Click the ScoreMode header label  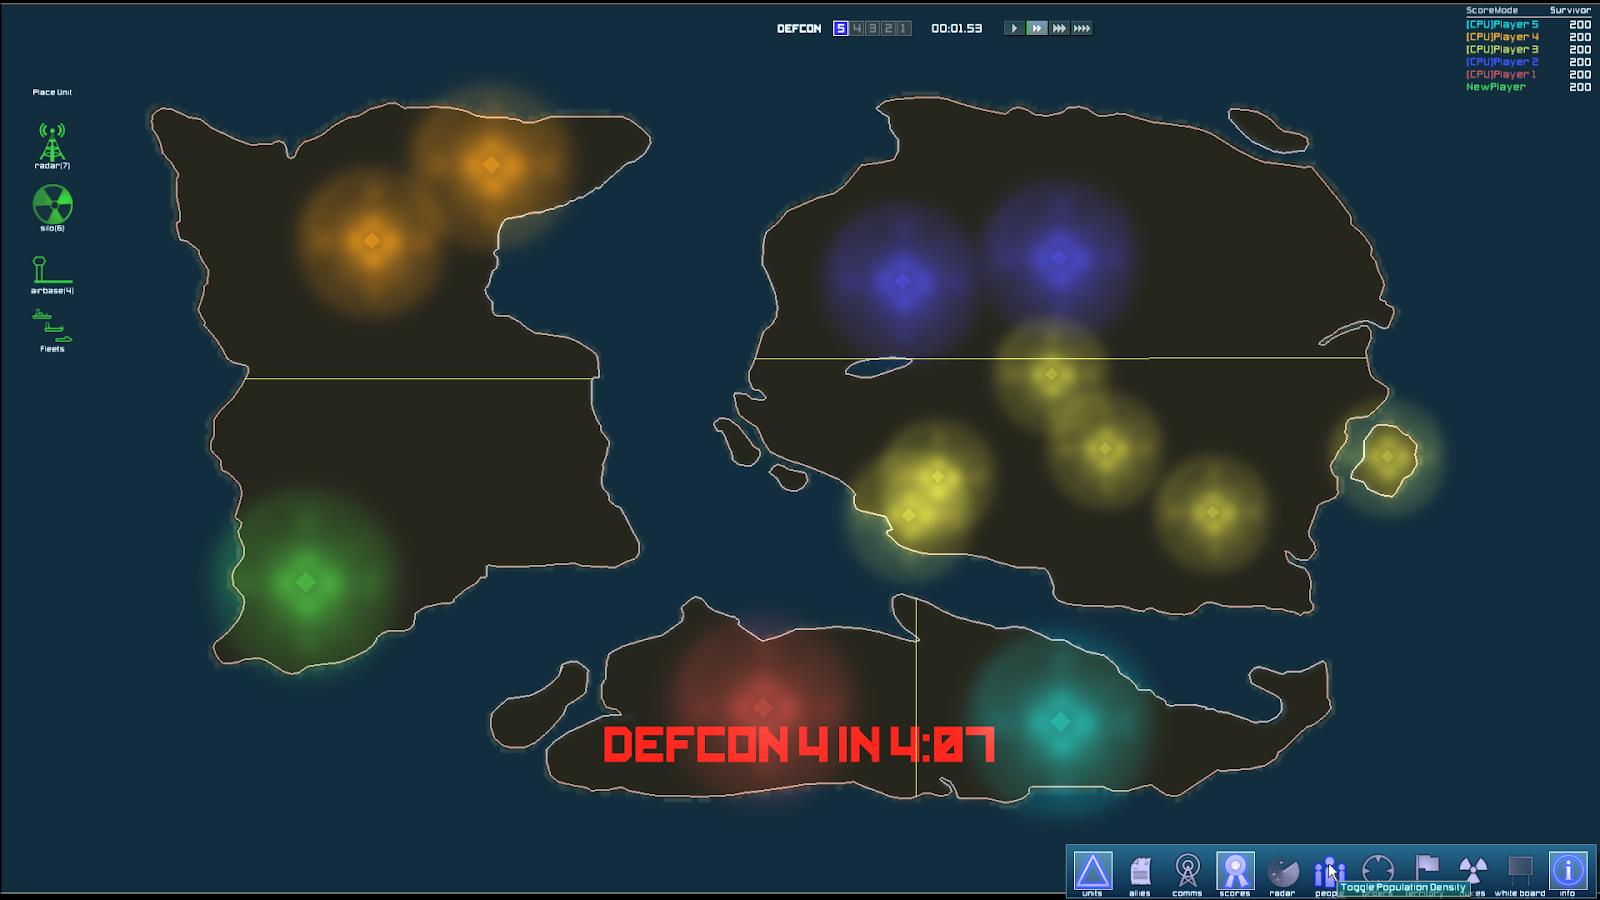click(x=1492, y=10)
